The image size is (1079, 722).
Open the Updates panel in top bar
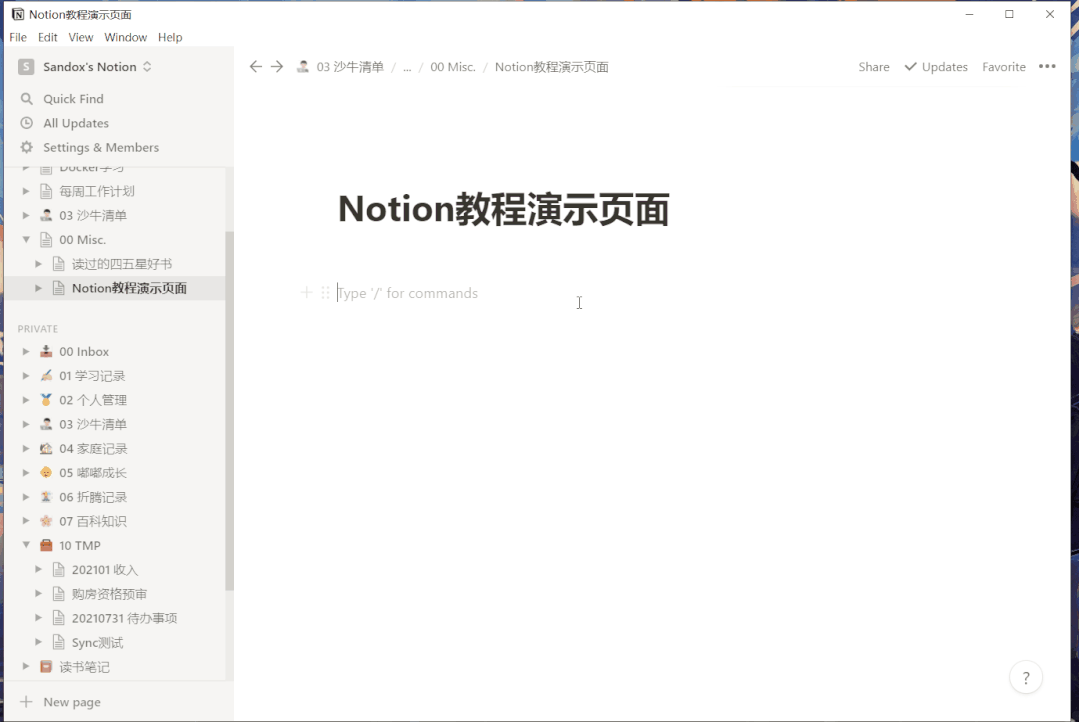pyautogui.click(x=936, y=67)
